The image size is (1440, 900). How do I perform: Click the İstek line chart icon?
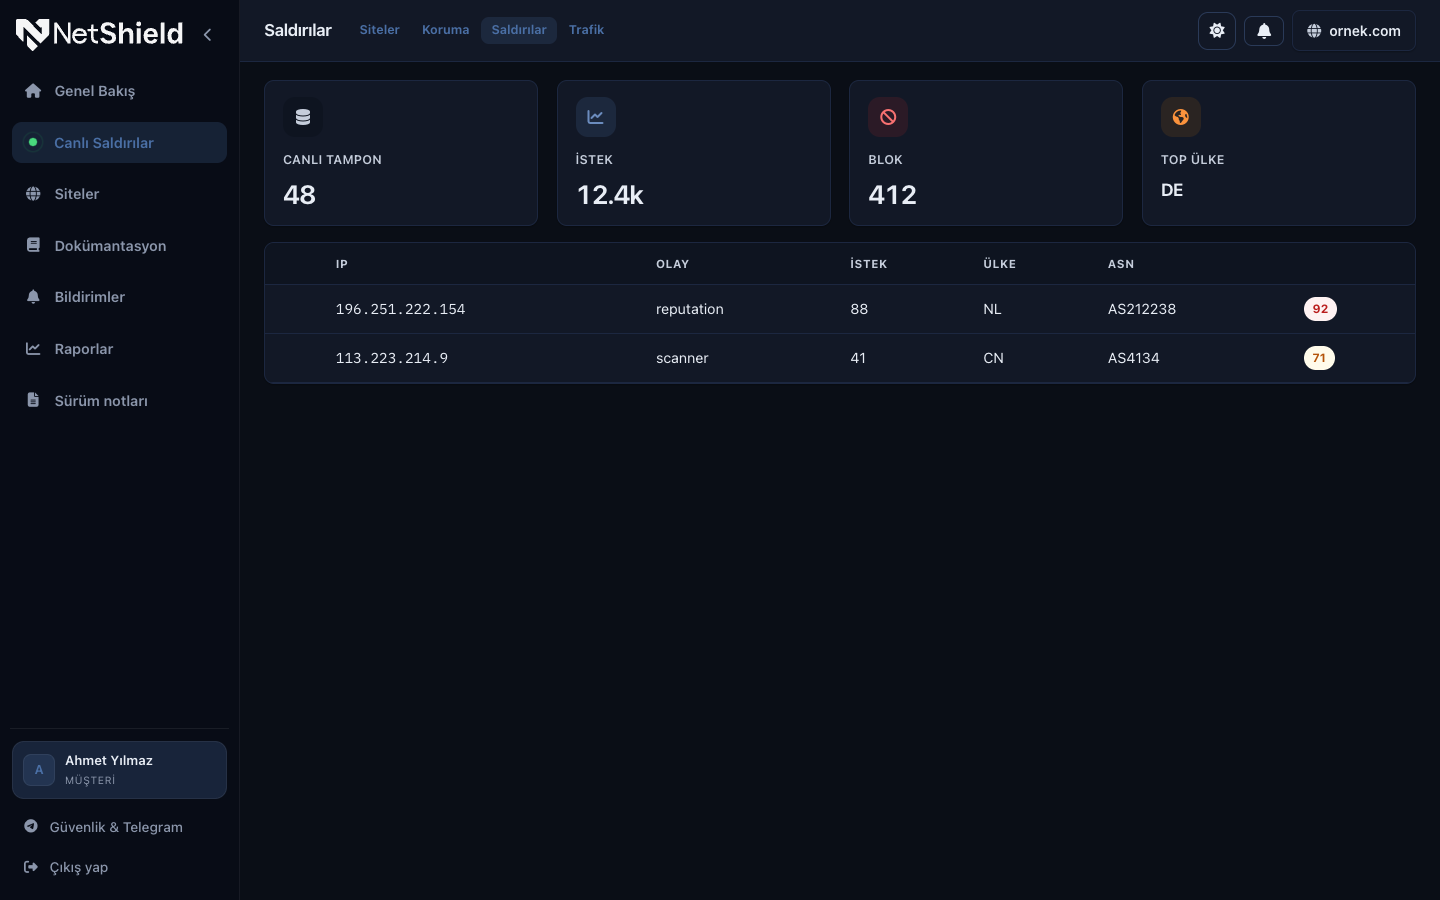tap(596, 117)
